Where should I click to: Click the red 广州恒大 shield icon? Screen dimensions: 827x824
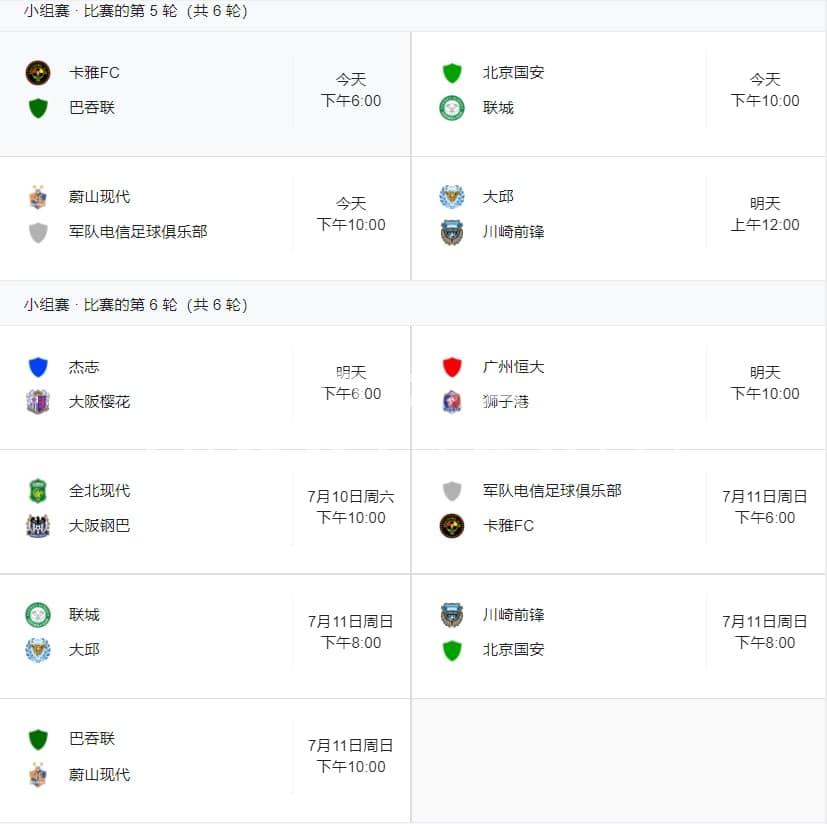tap(452, 367)
